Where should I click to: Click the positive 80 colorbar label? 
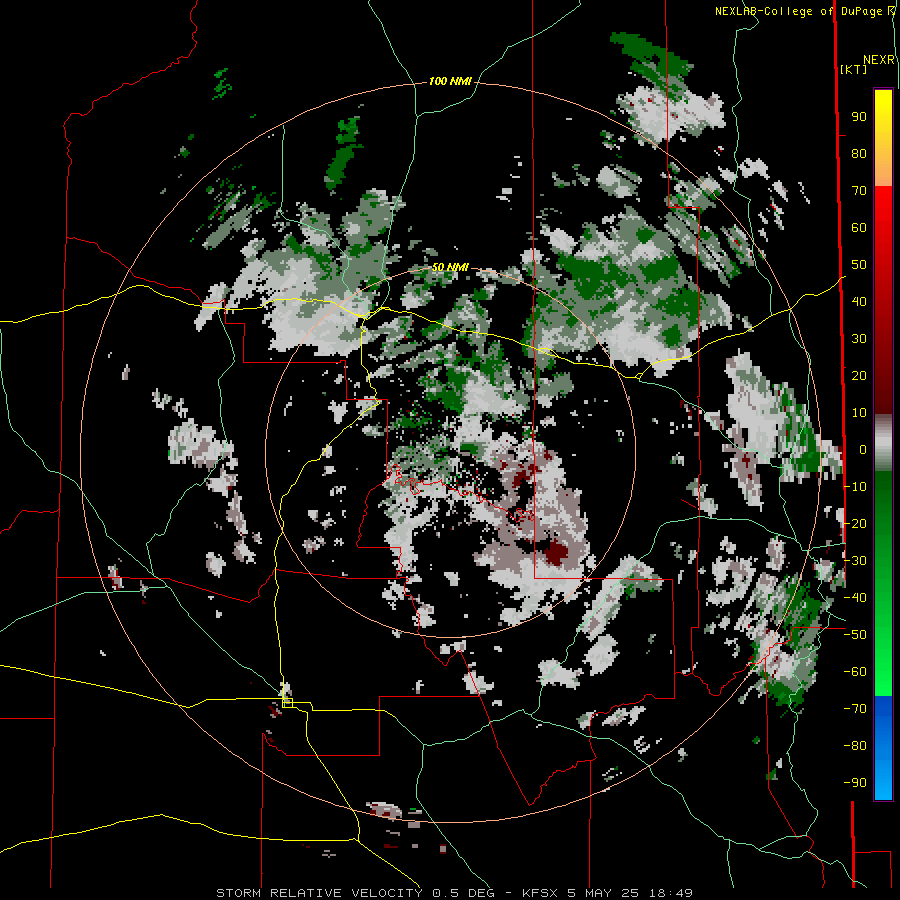[x=859, y=154]
